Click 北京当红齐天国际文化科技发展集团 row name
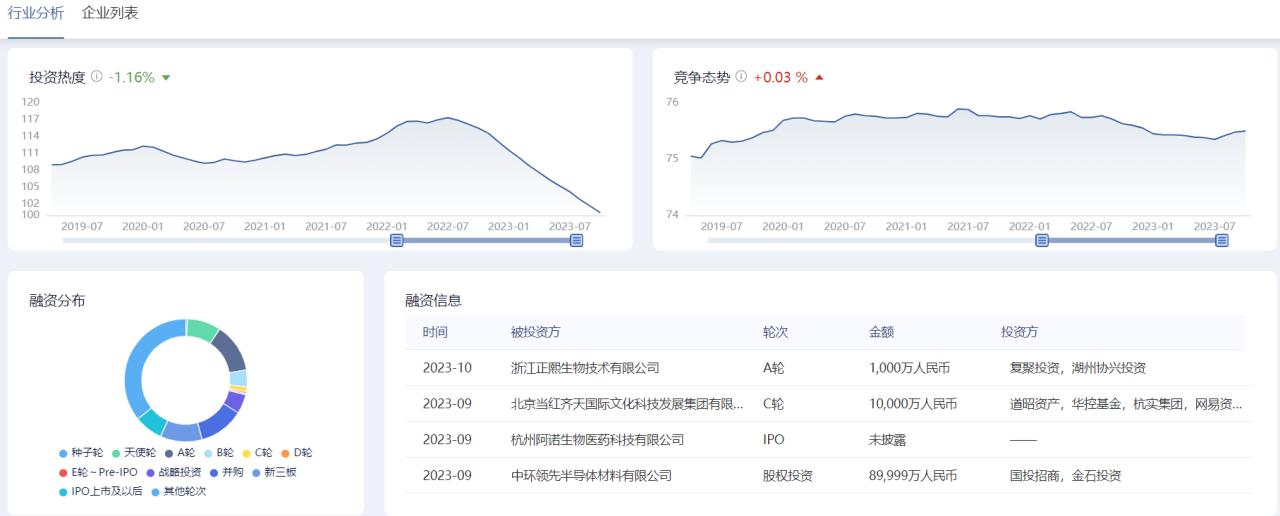Viewport: 1280px width, 516px height. tap(627, 404)
